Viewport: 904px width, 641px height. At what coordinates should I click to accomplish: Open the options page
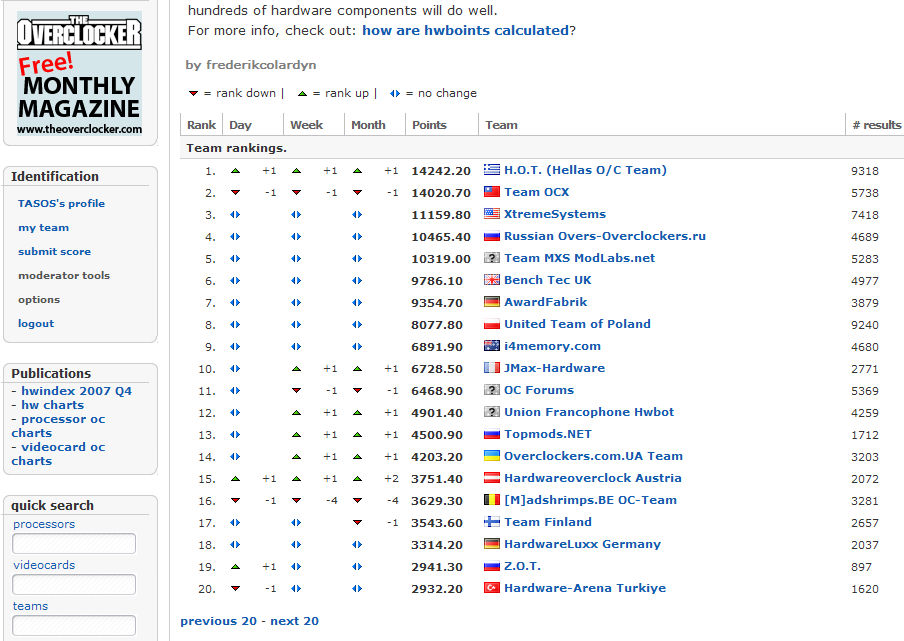click(x=39, y=300)
